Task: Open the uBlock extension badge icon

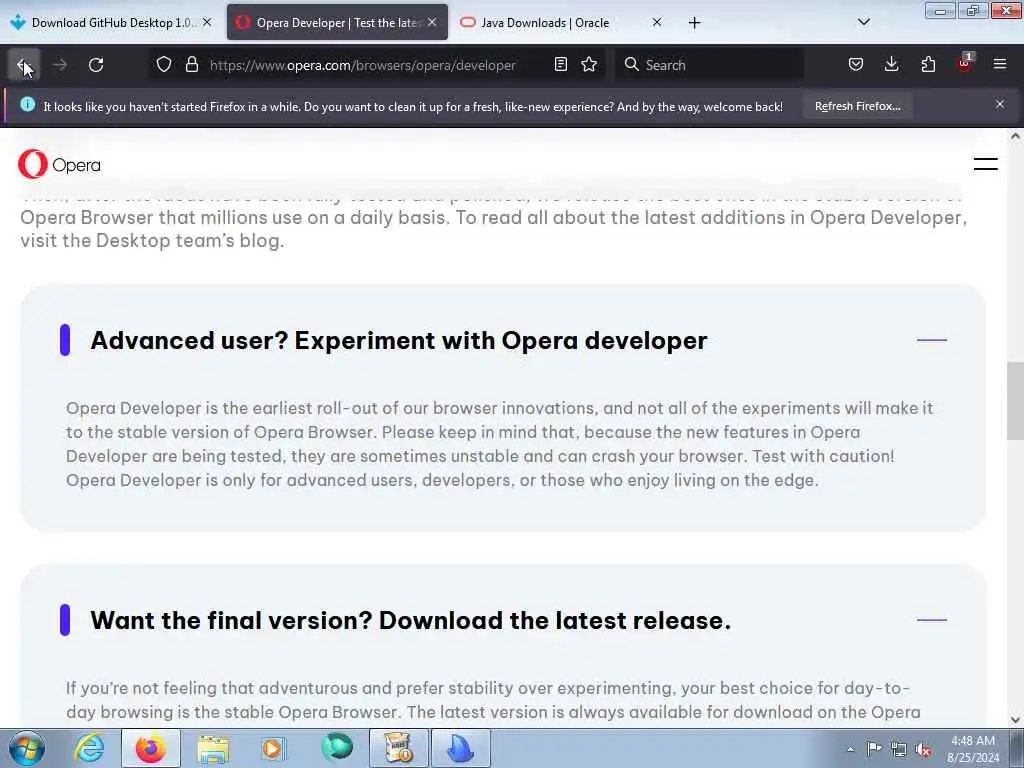Action: [965, 63]
